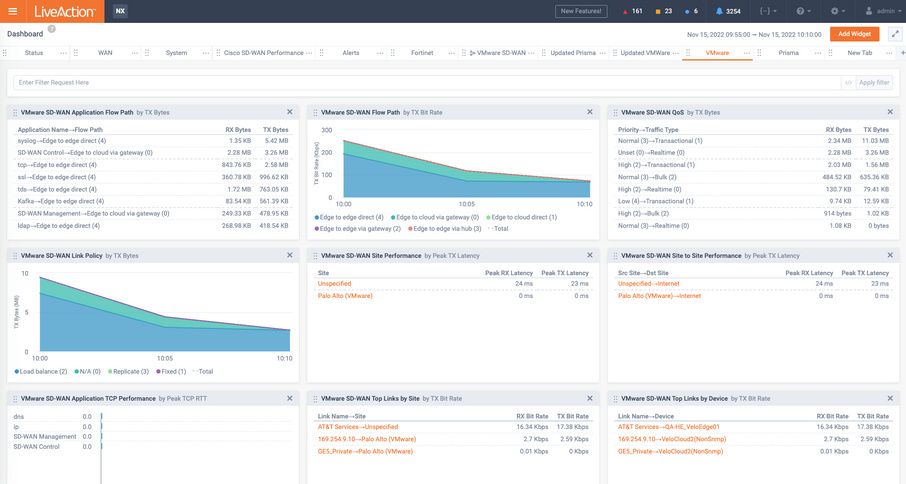Open the API braces dropdown
This screenshot has height=484, width=906.
coord(768,11)
